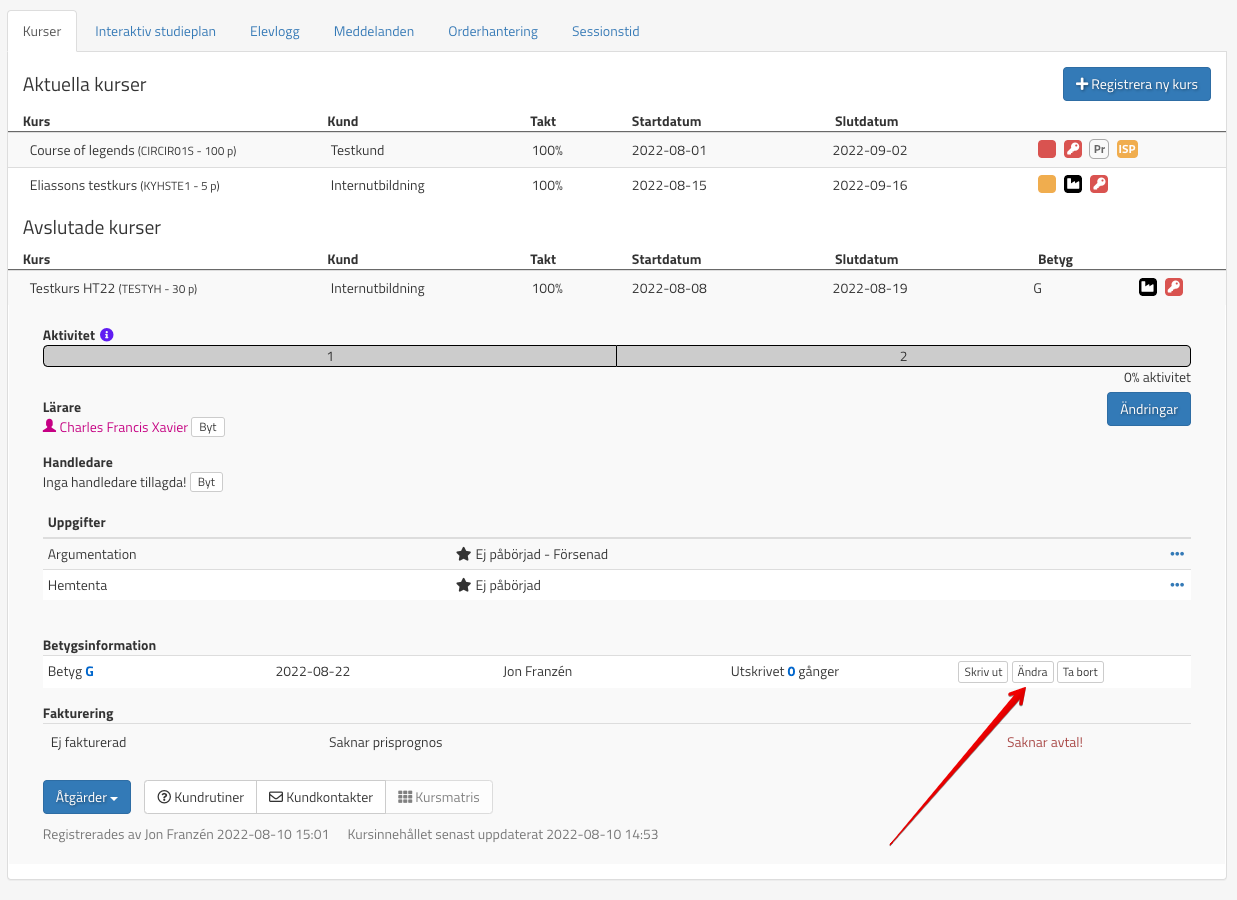Open the options menu for Argumentation
Image resolution: width=1237 pixels, height=900 pixels.
[x=1176, y=554]
